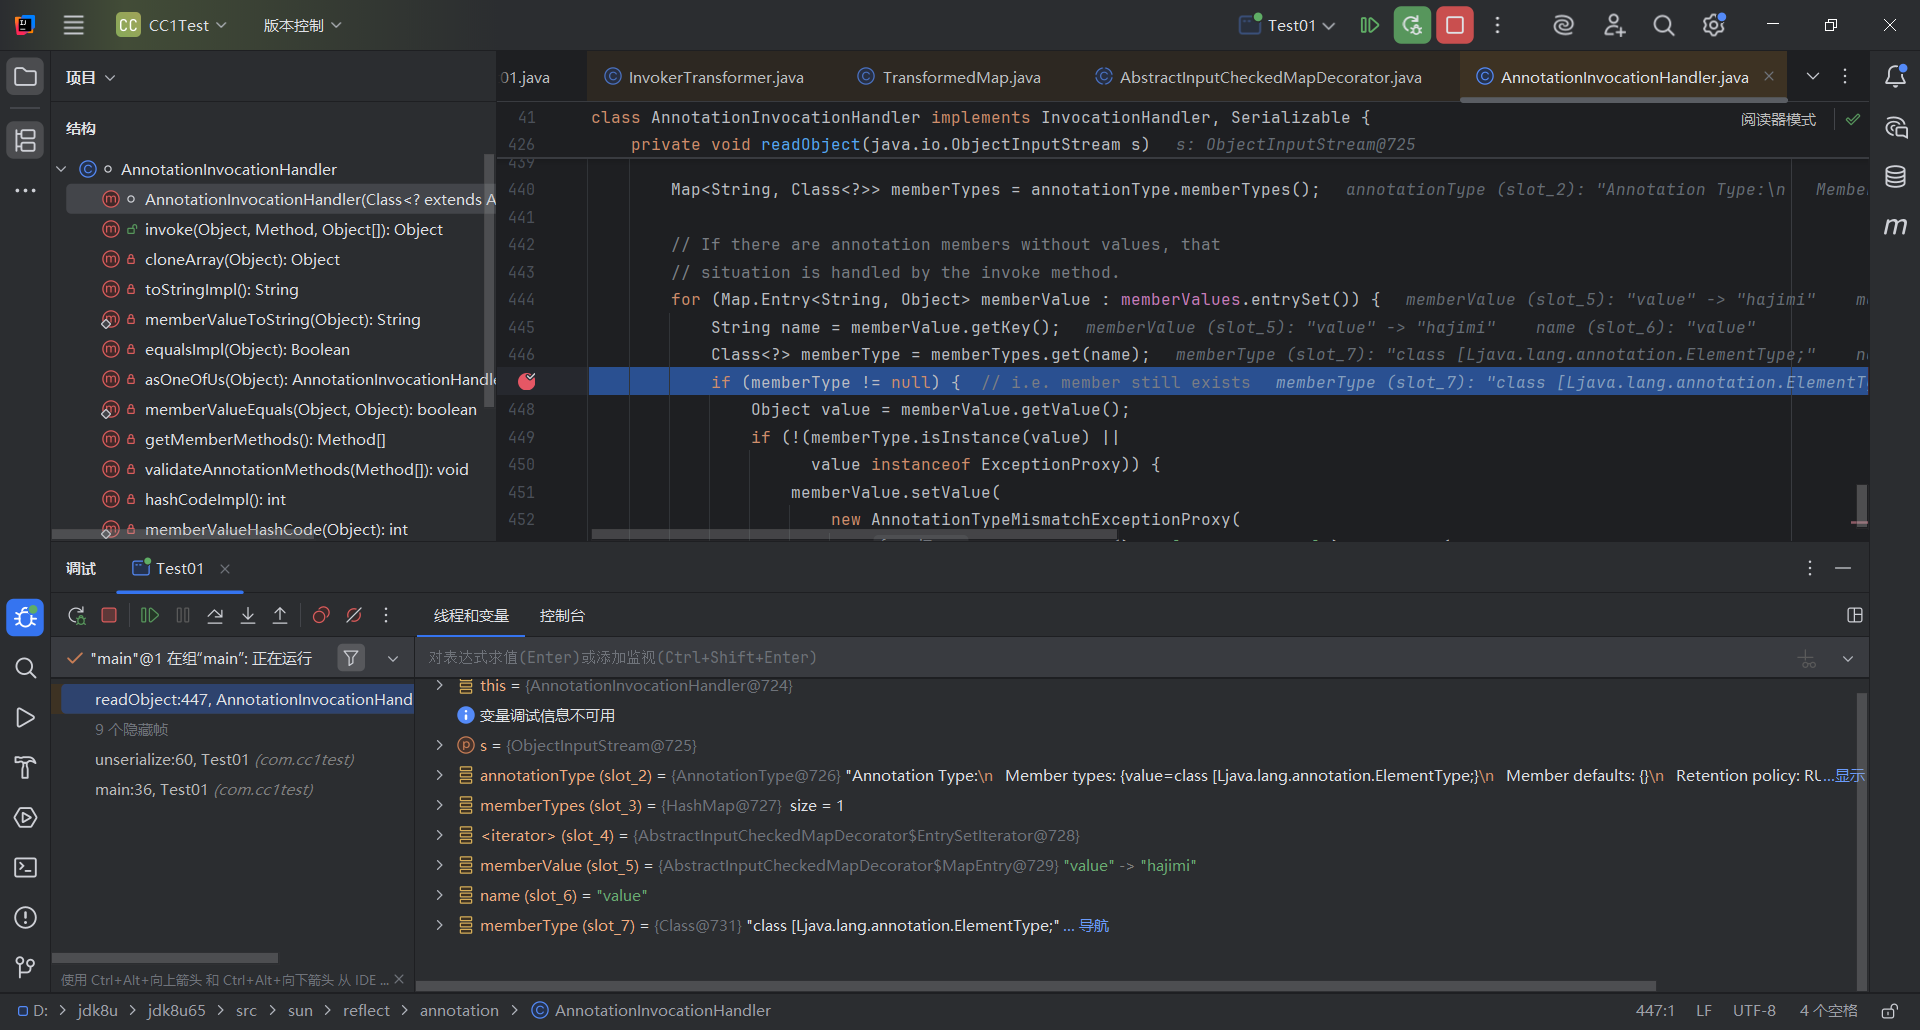Open IDE settings gear
This screenshot has height=1030, width=1920.
click(1714, 25)
